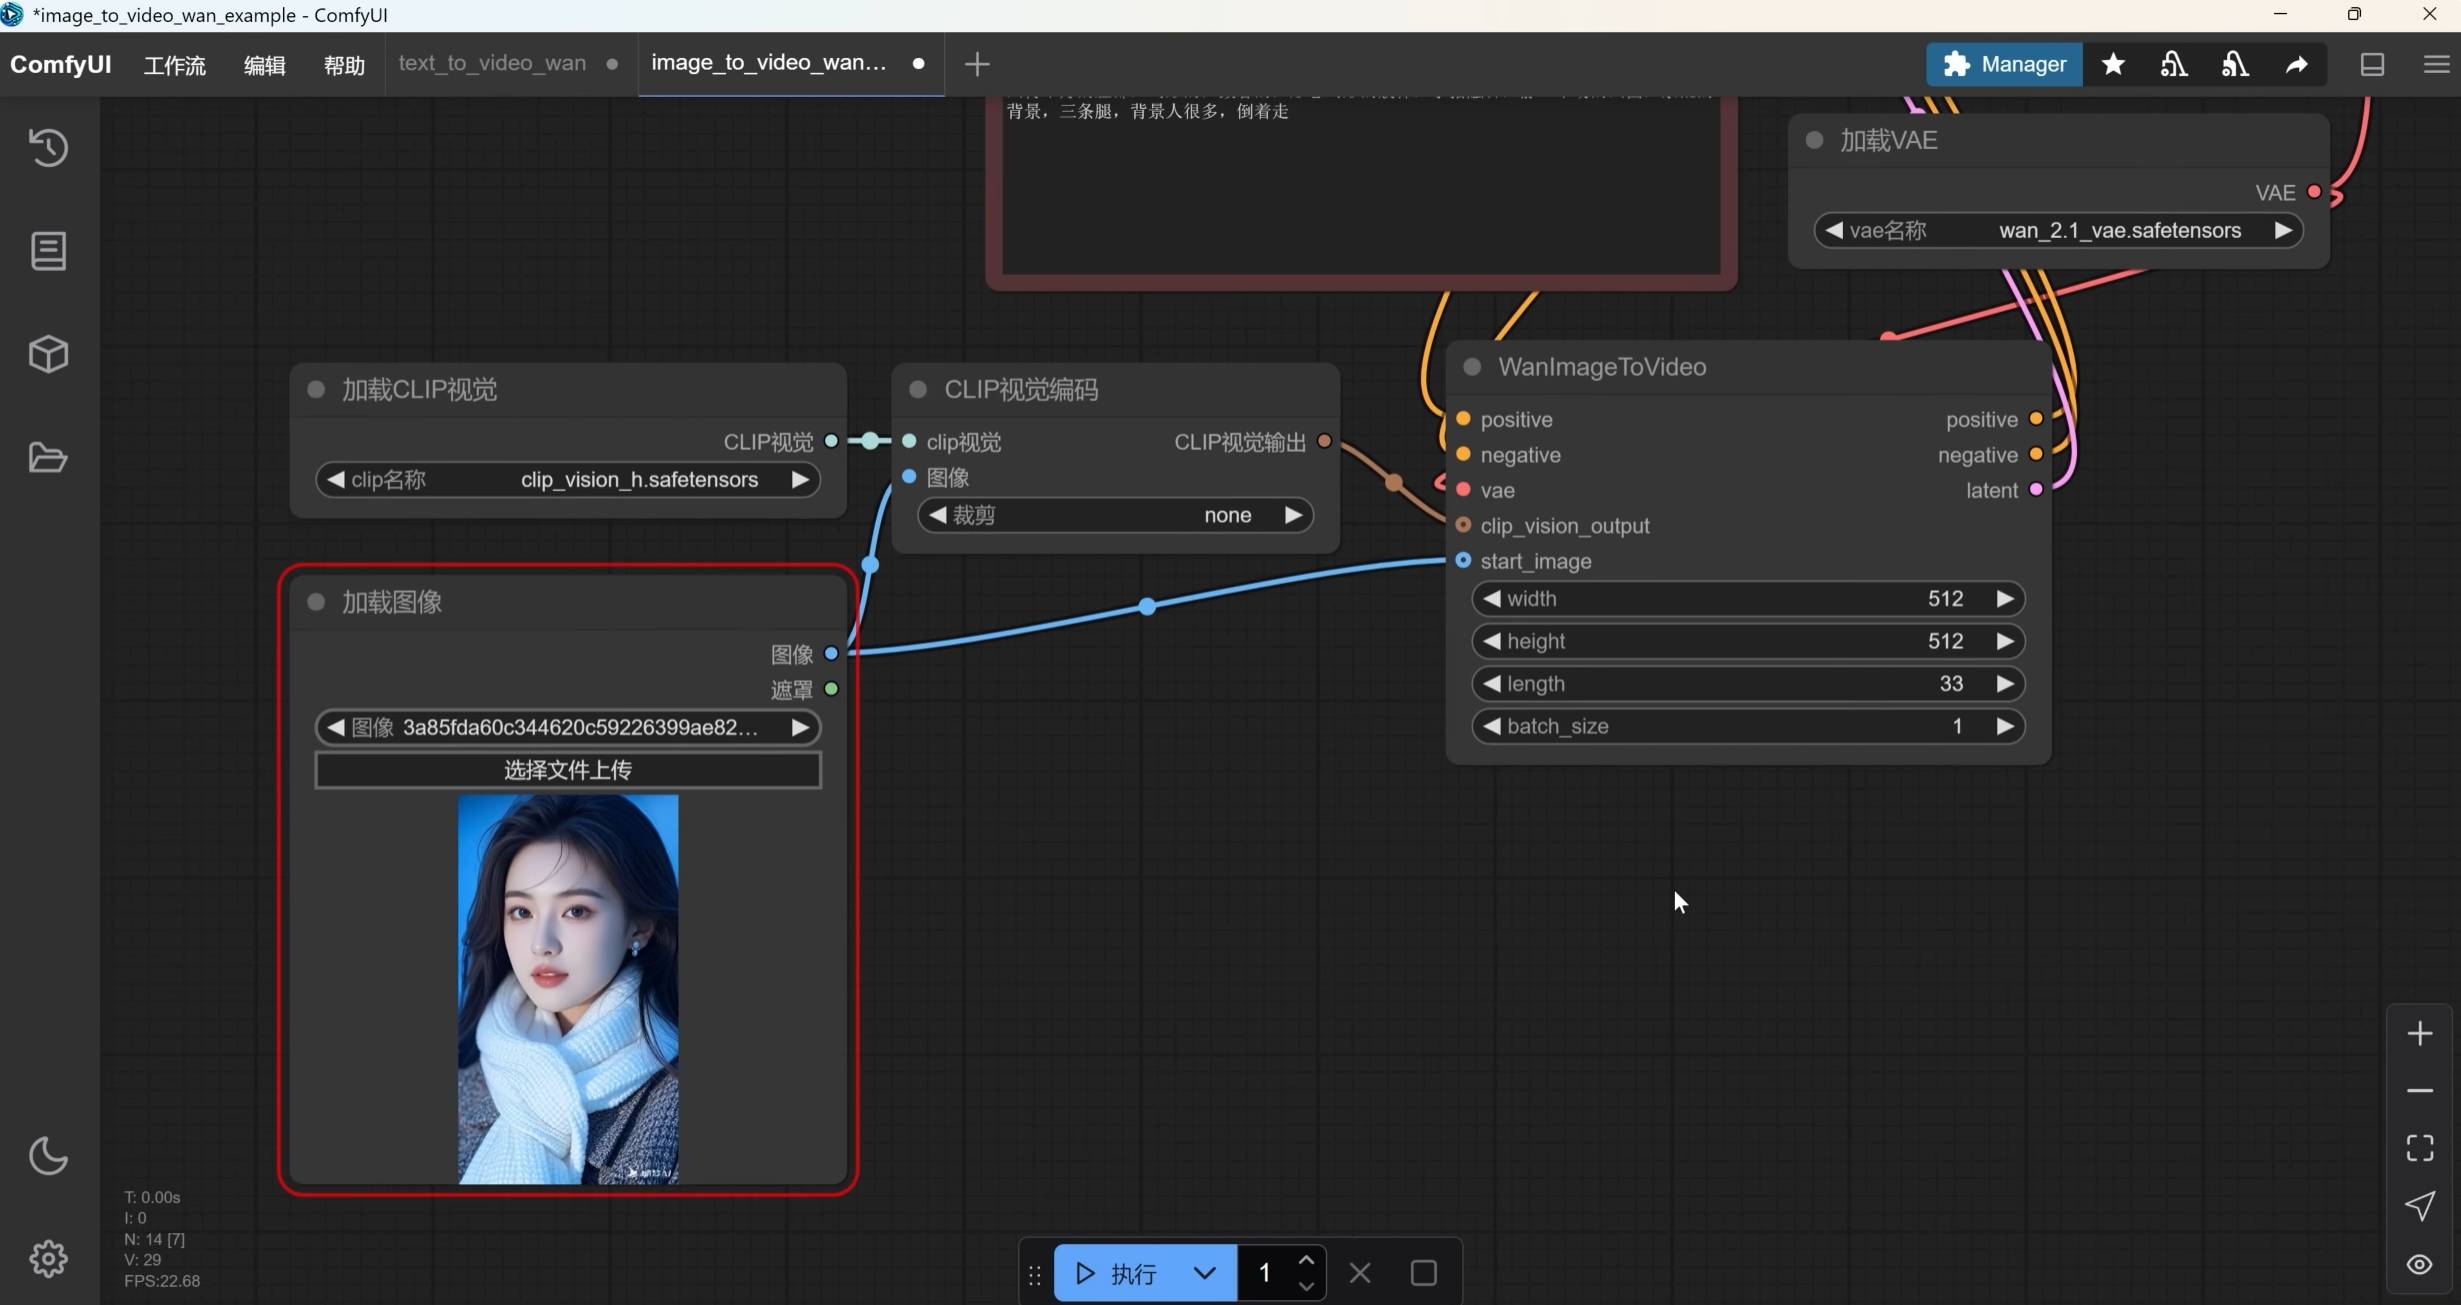This screenshot has height=1305, width=2461.
Task: Open the clip名称 model selector
Action: [568, 480]
